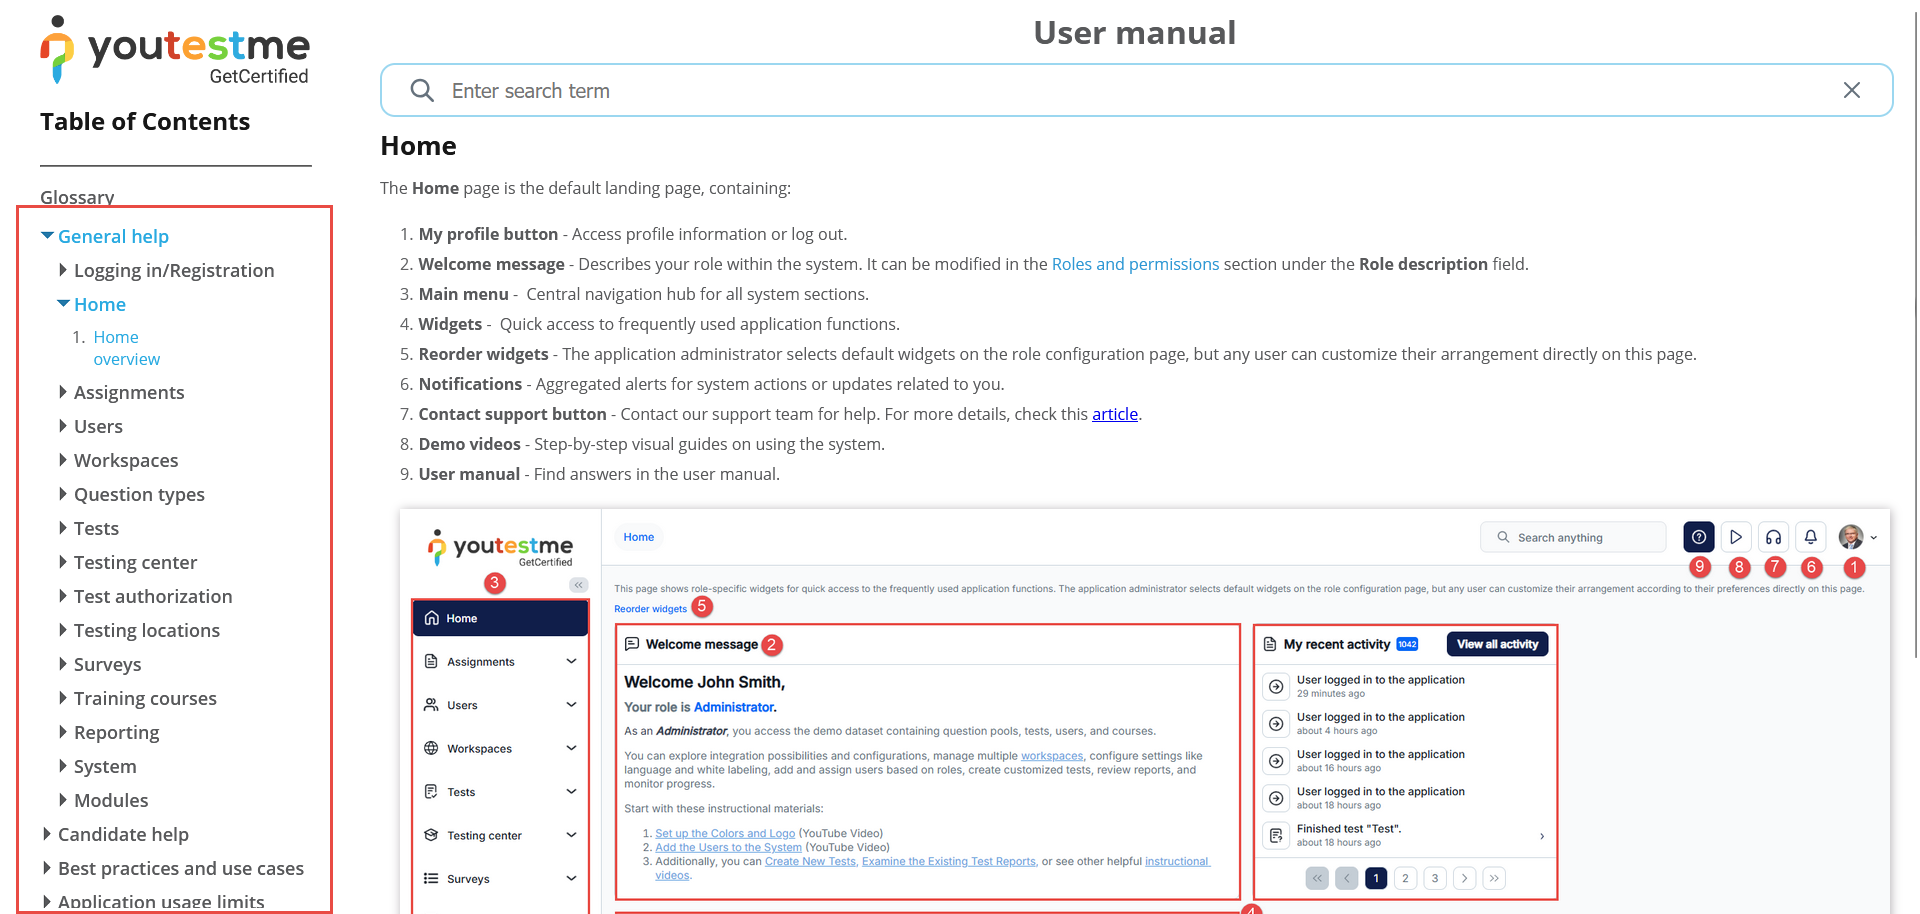Follow the support "article" link
Screen dimensions: 1920x914
click(1114, 414)
